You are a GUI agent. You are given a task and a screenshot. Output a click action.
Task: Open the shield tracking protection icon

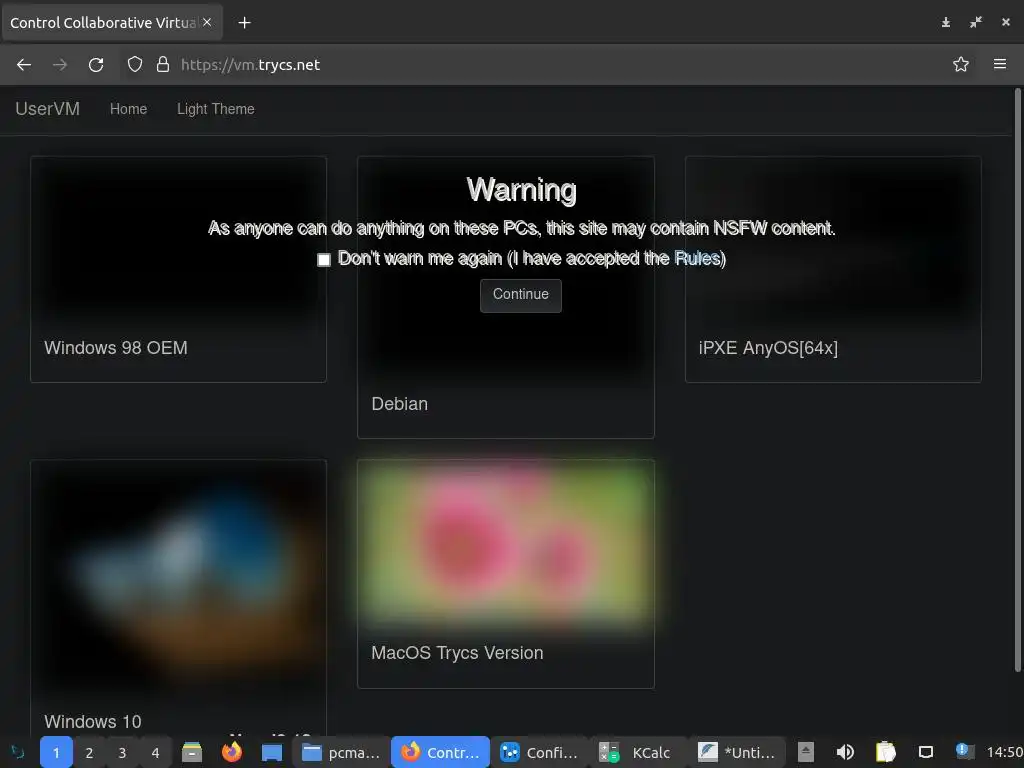coord(135,65)
